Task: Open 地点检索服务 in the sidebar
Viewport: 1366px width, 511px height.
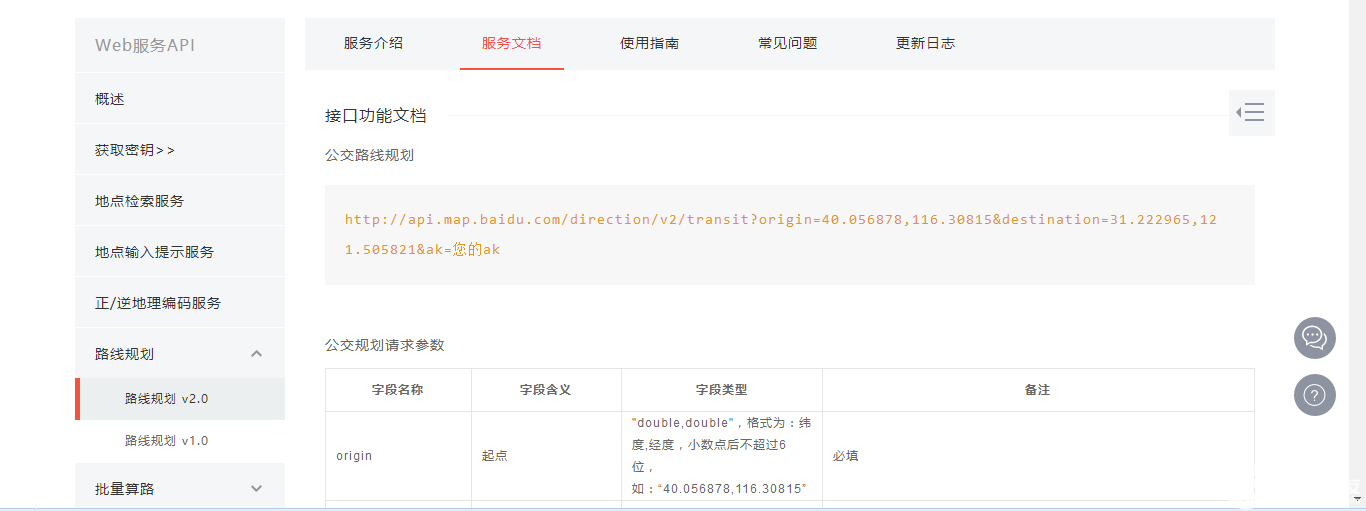Action: click(x=180, y=201)
